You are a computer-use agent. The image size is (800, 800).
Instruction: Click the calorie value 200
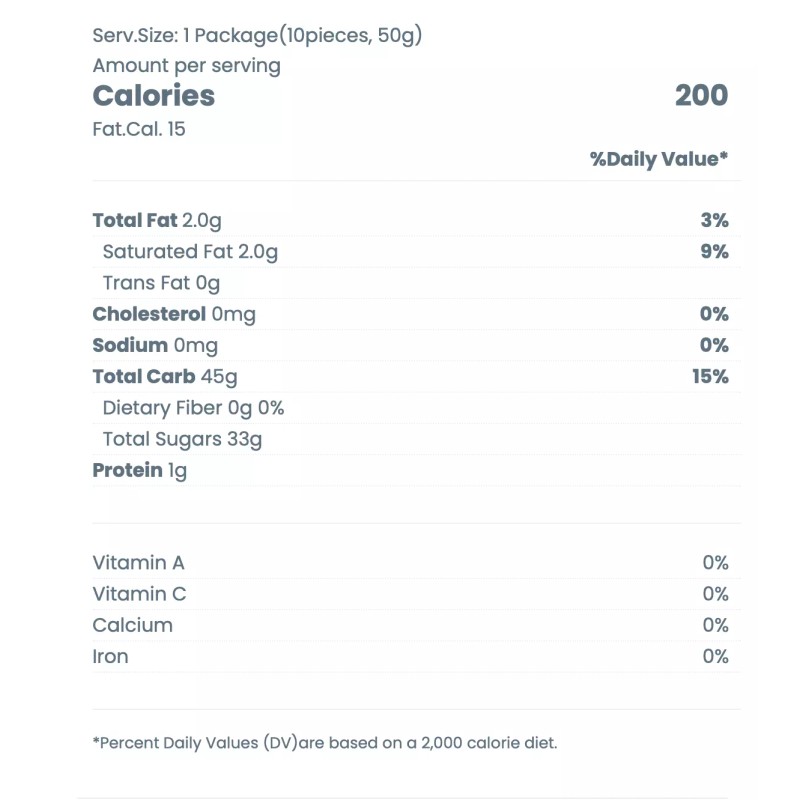tap(701, 96)
